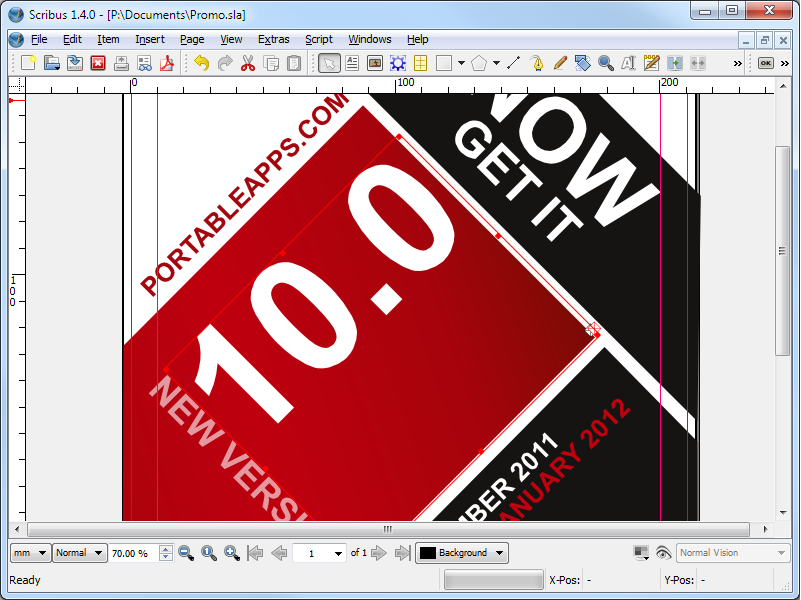Zoom out magnifier button
Screen dimensions: 801x600
[186, 553]
